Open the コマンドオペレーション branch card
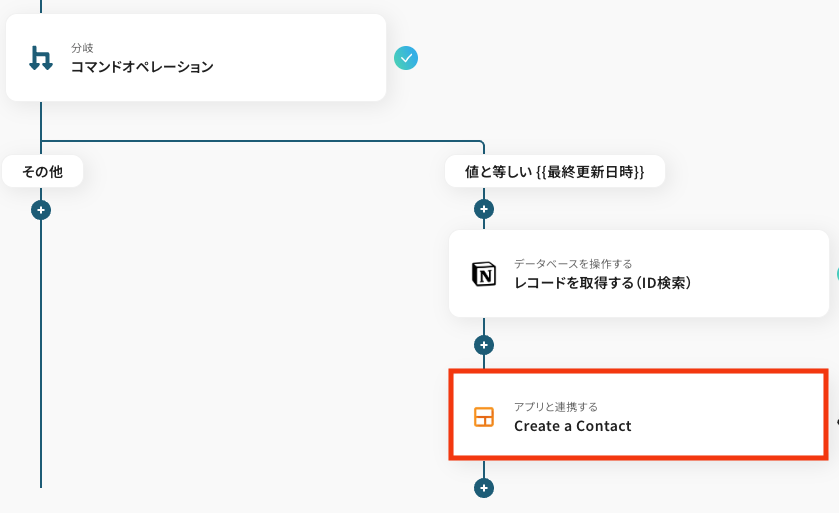Viewport: 839px width, 513px height. [196, 58]
